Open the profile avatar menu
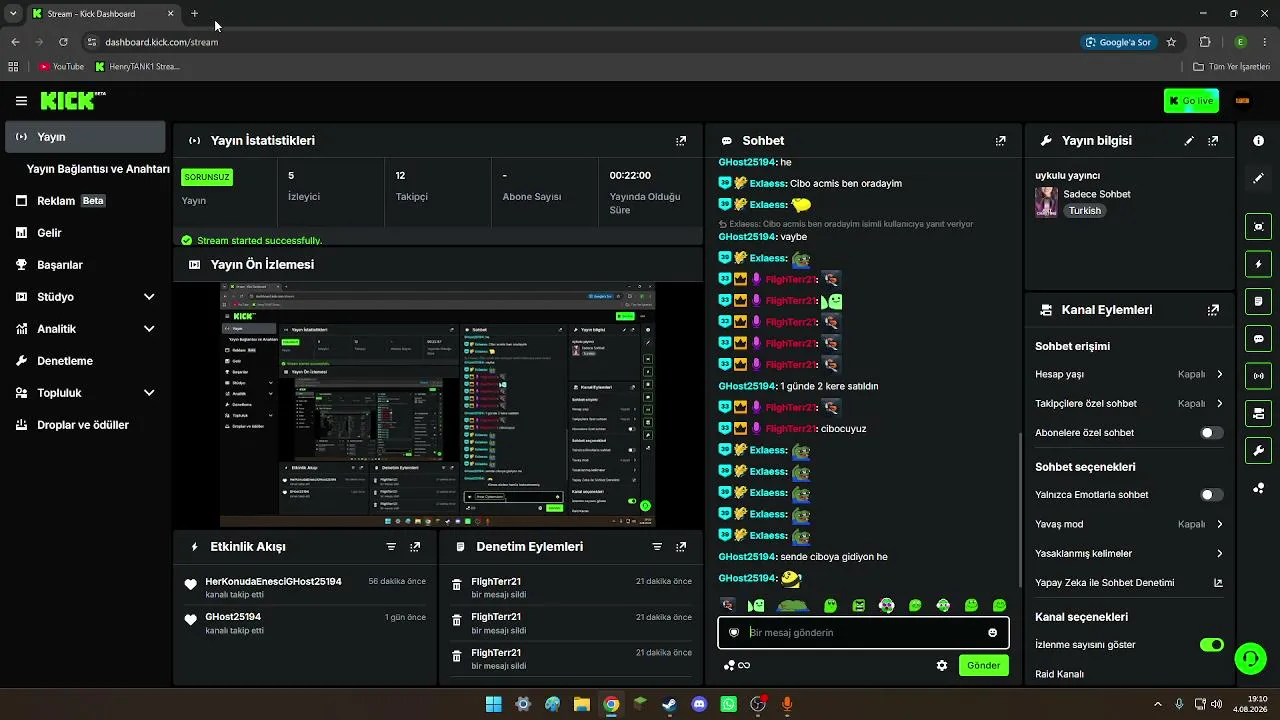The height and width of the screenshot is (720, 1280). (x=1242, y=100)
